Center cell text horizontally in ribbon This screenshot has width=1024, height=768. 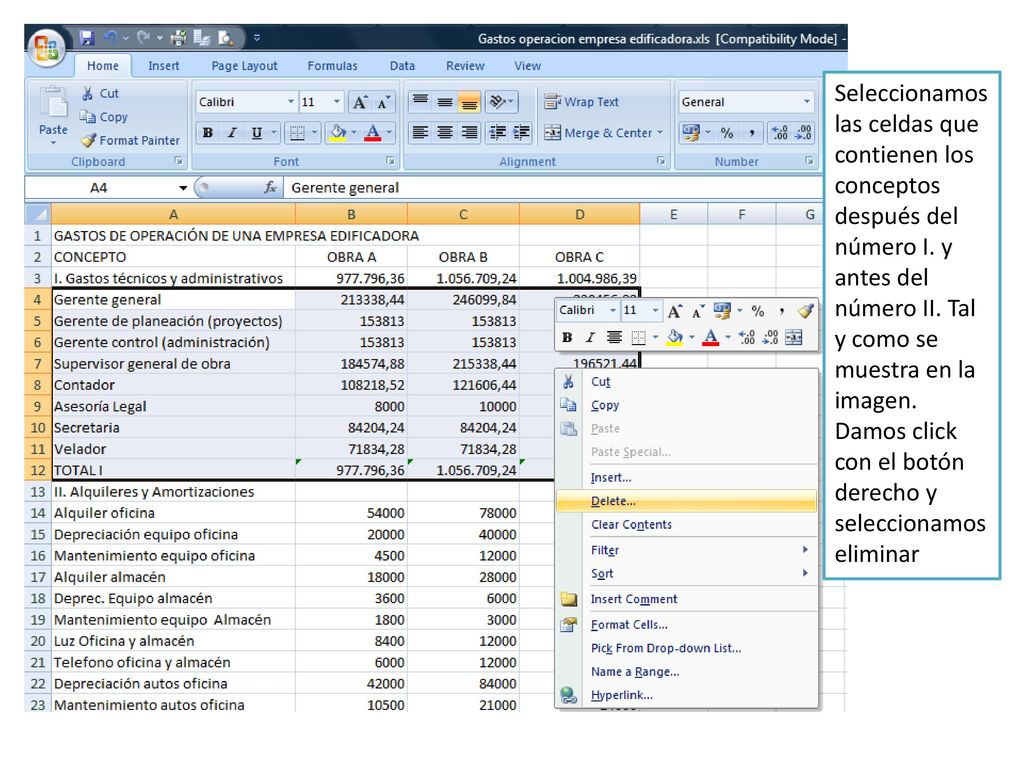click(445, 133)
